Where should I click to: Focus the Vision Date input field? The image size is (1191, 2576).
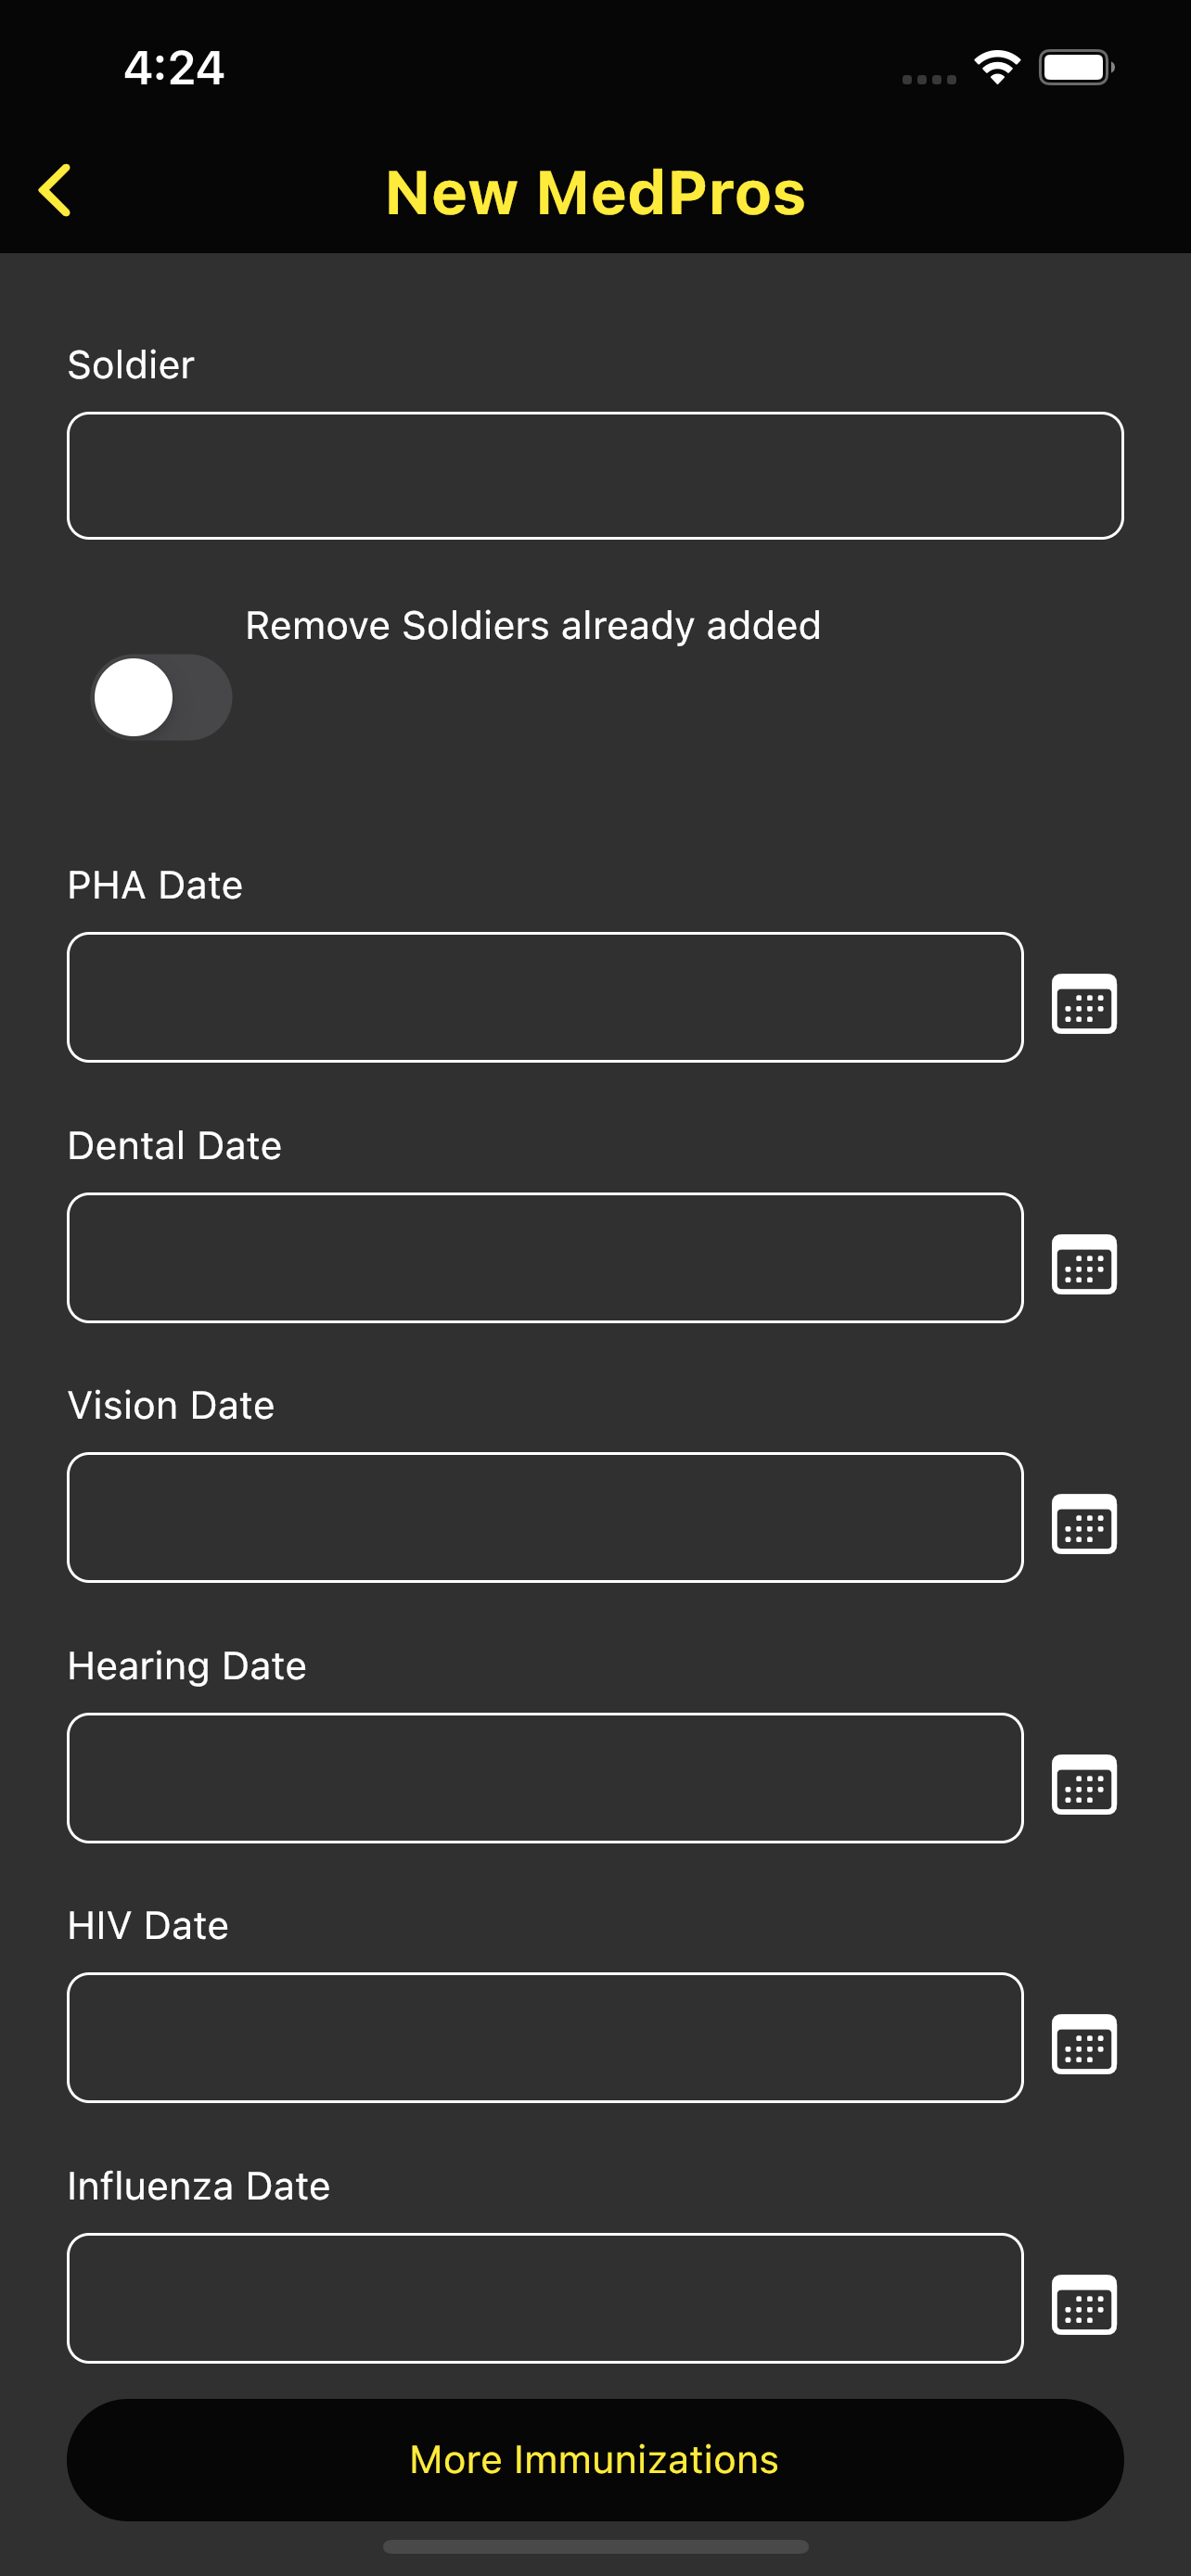pyautogui.click(x=545, y=1517)
